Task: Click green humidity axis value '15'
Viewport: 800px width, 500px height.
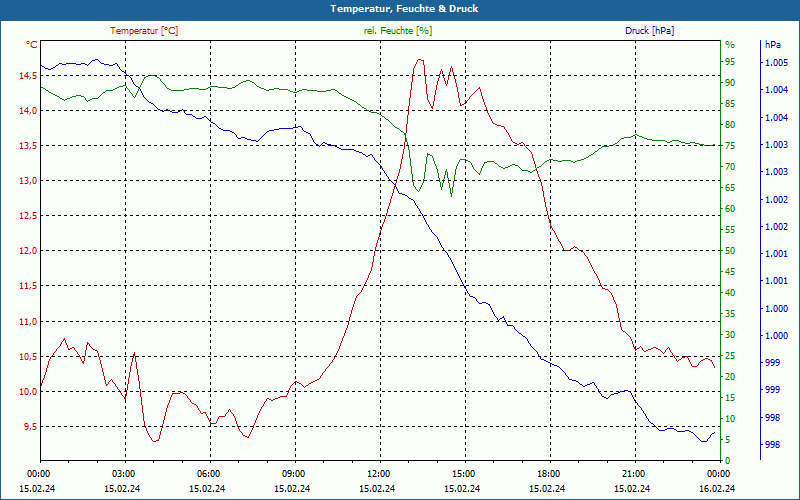Action: pos(731,398)
